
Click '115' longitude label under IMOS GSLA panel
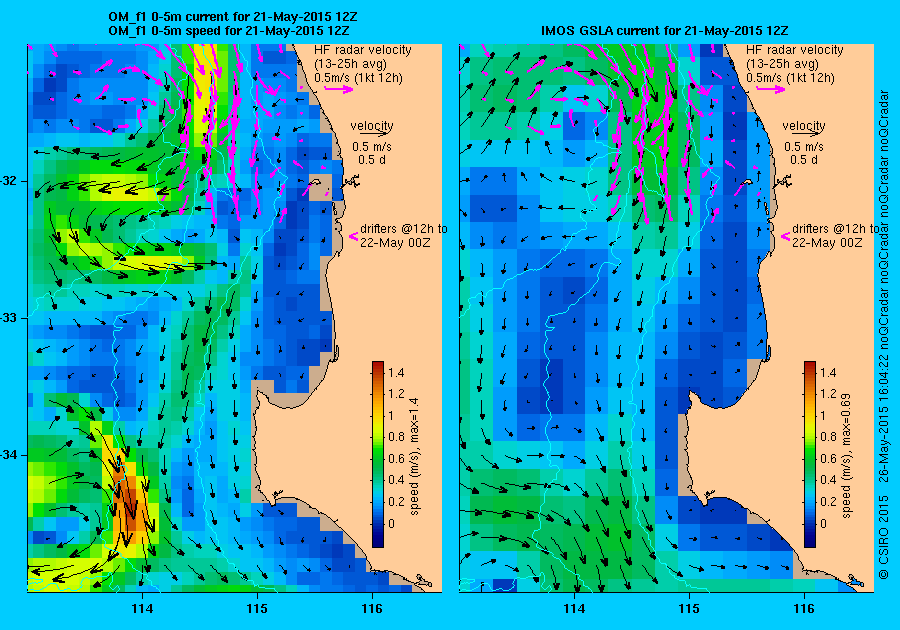(x=689, y=609)
